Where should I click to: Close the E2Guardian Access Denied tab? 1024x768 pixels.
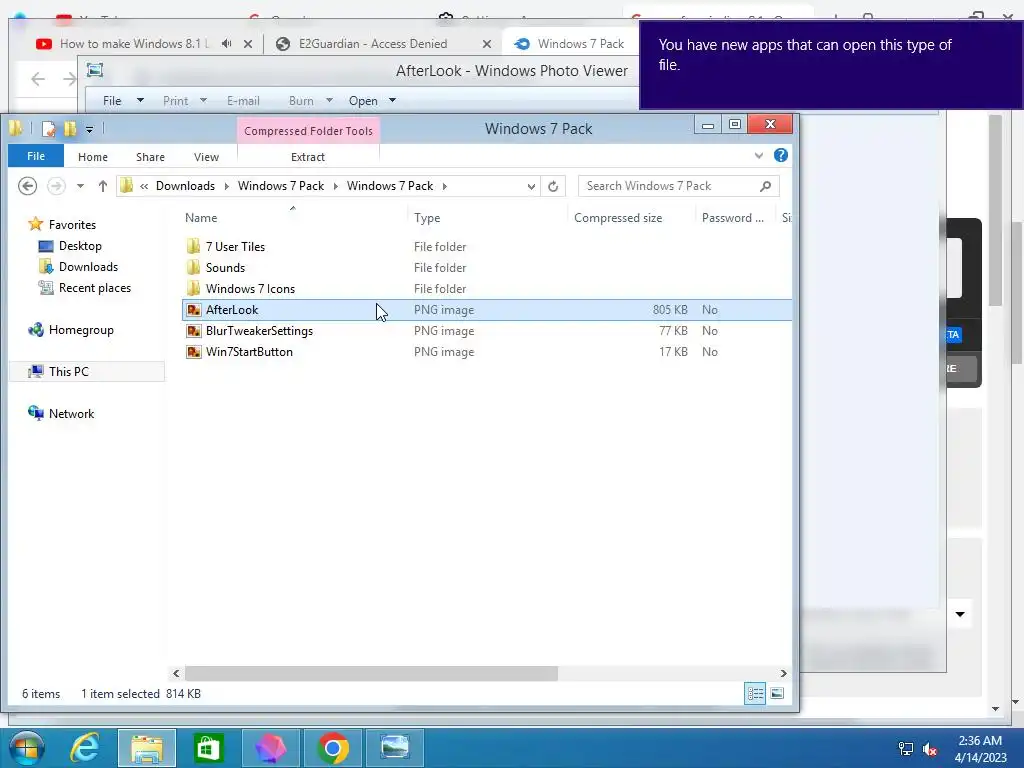click(x=487, y=44)
